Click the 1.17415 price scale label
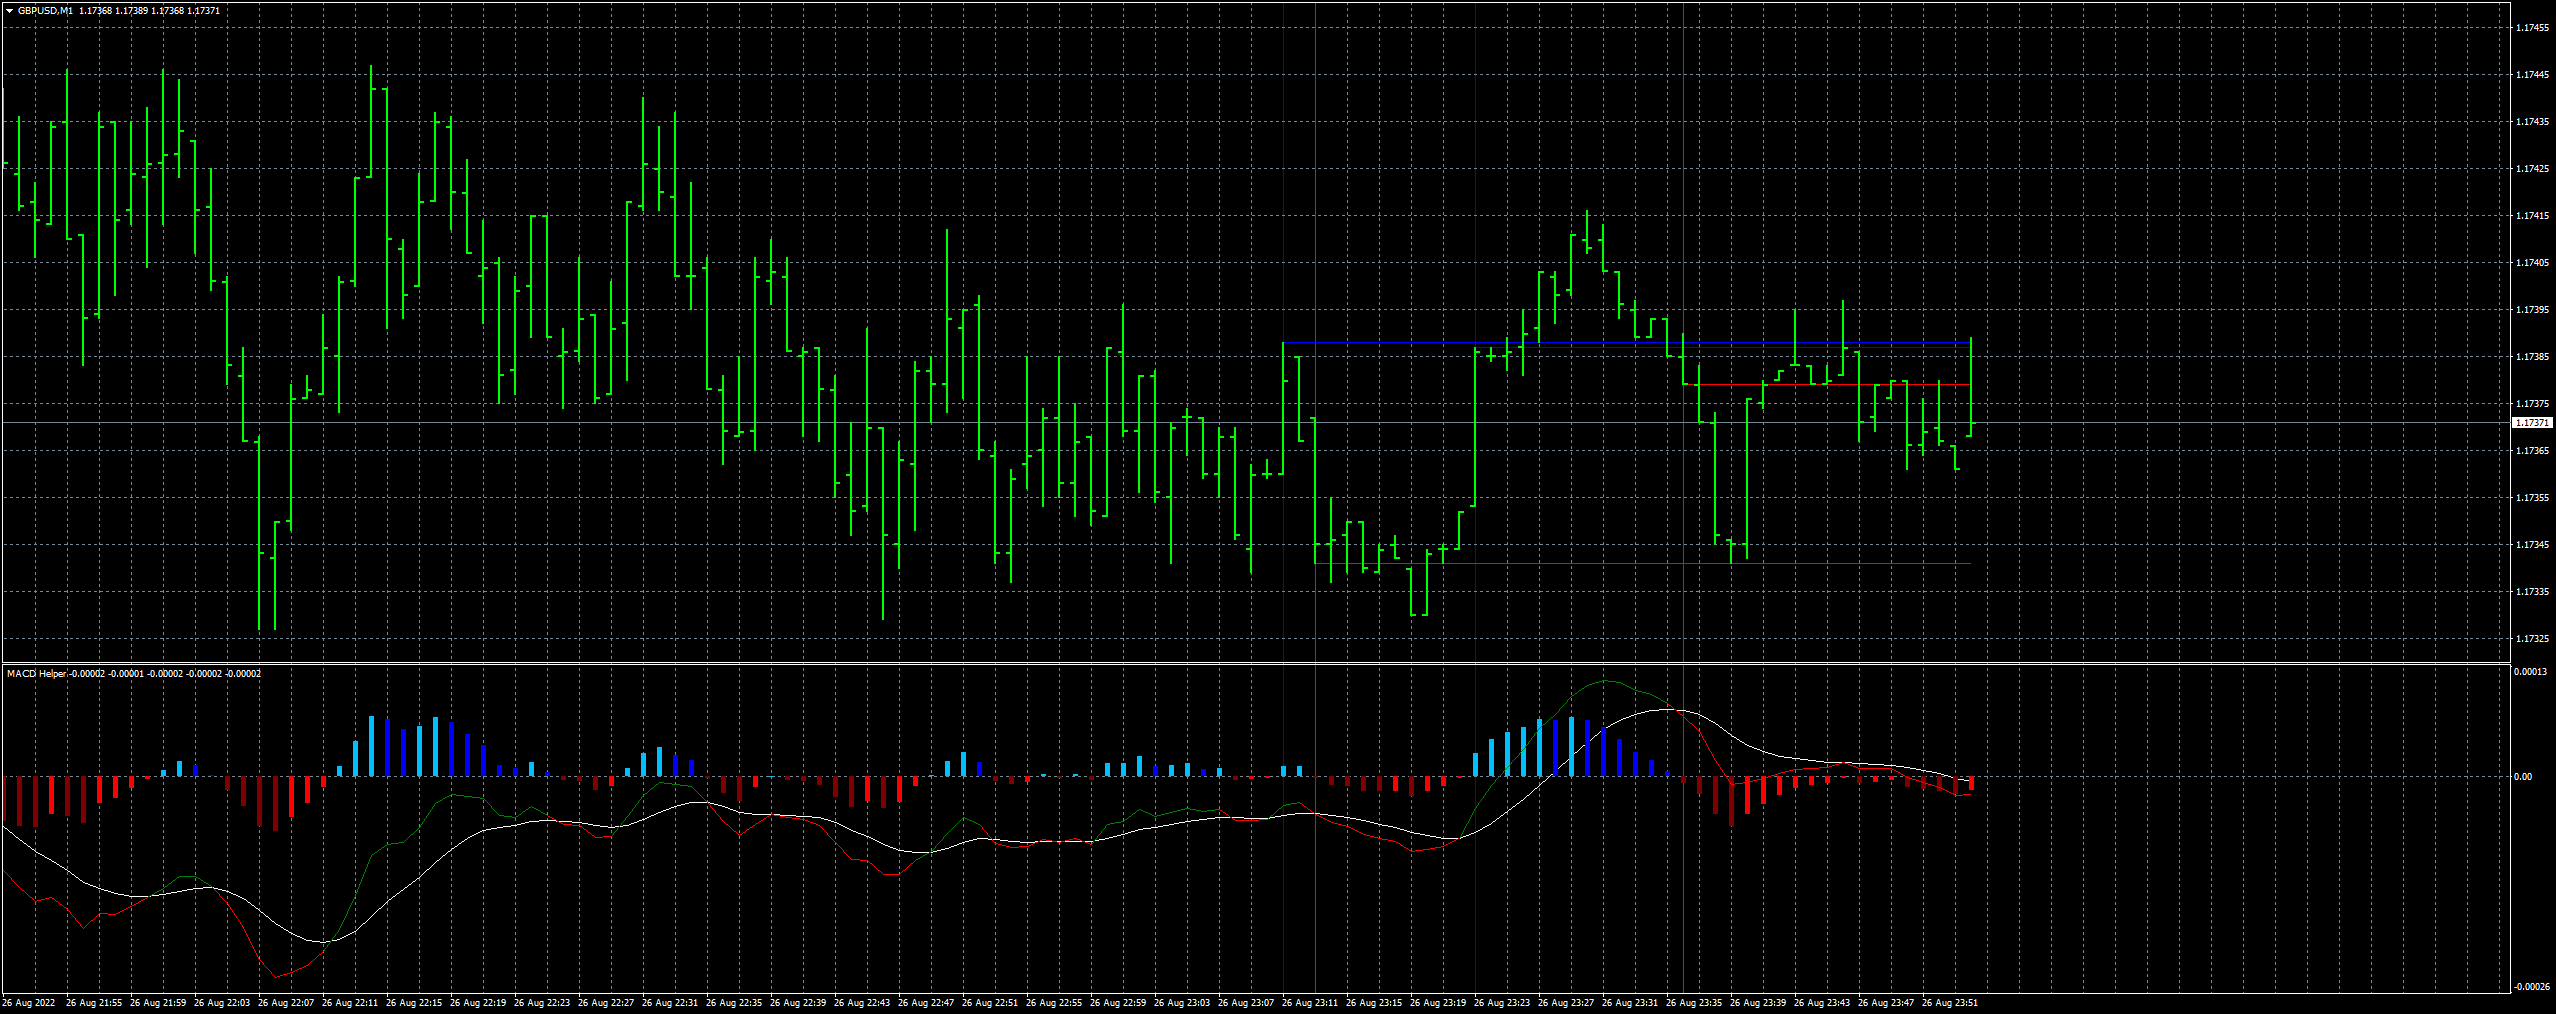Image resolution: width=2556 pixels, height=1014 pixels. [2533, 216]
